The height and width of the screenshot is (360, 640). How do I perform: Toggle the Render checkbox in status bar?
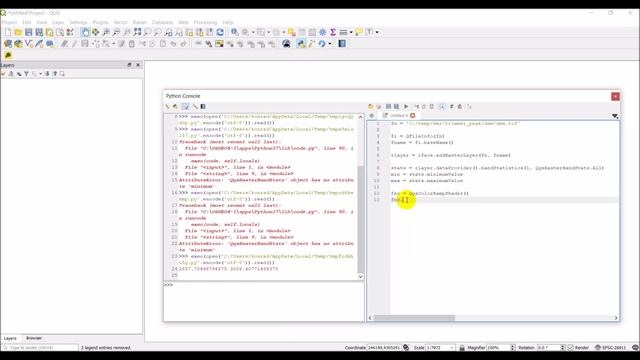(571, 348)
